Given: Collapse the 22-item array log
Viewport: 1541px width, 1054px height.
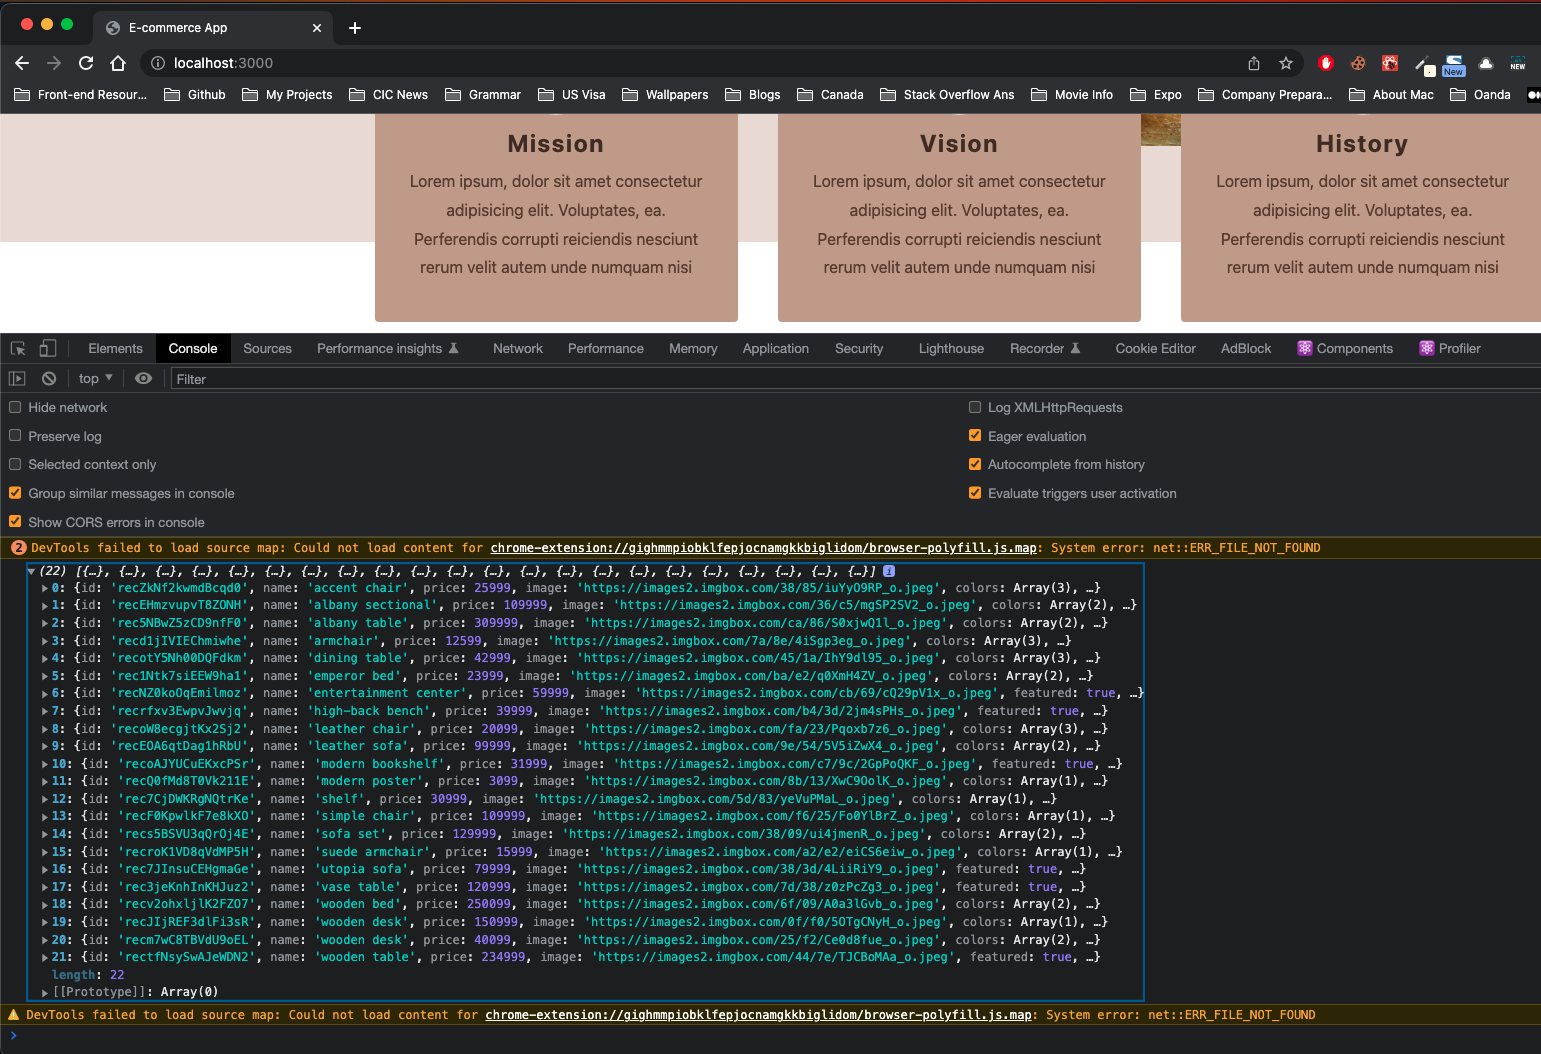Looking at the screenshot, I should [x=31, y=571].
